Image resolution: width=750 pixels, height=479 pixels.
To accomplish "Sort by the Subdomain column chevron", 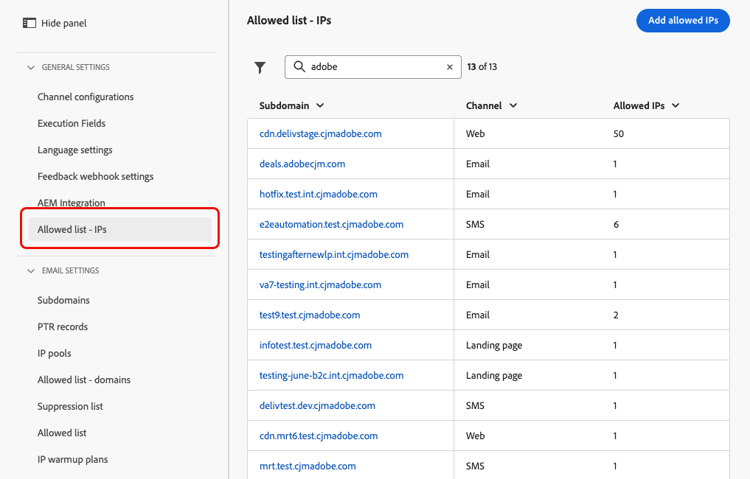I will 320,105.
